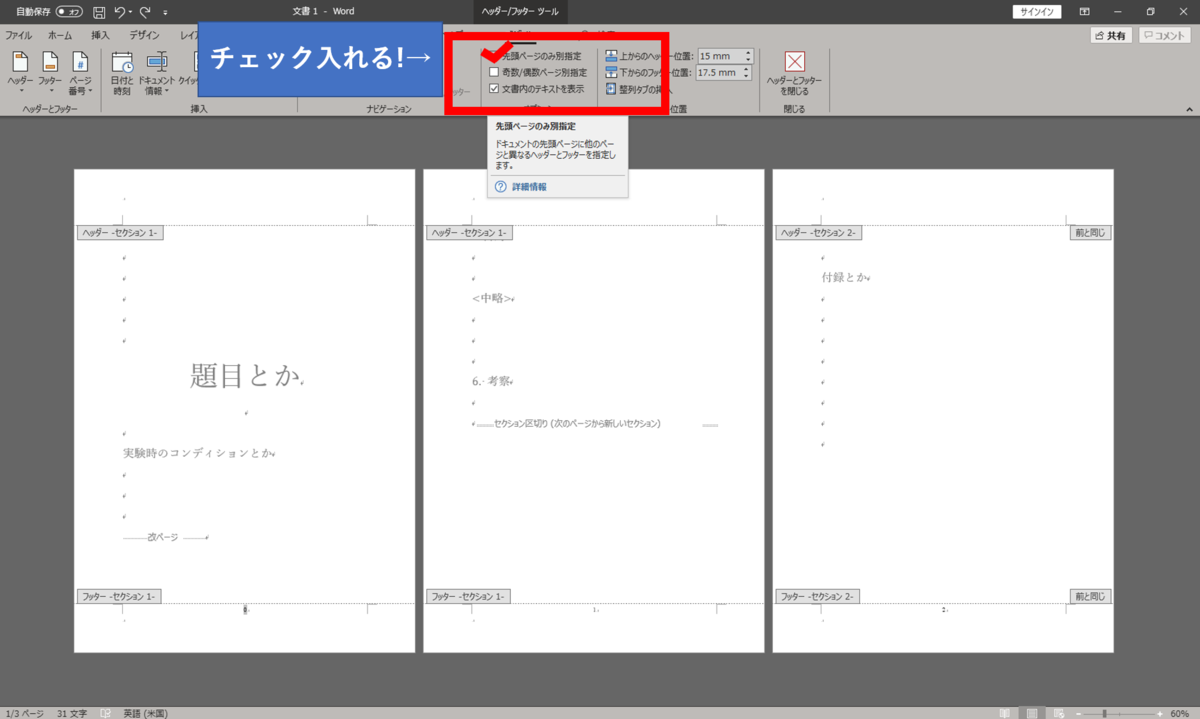Switch to Home (ホーム) tab
Image resolution: width=1200 pixels, height=719 pixels.
coord(60,35)
